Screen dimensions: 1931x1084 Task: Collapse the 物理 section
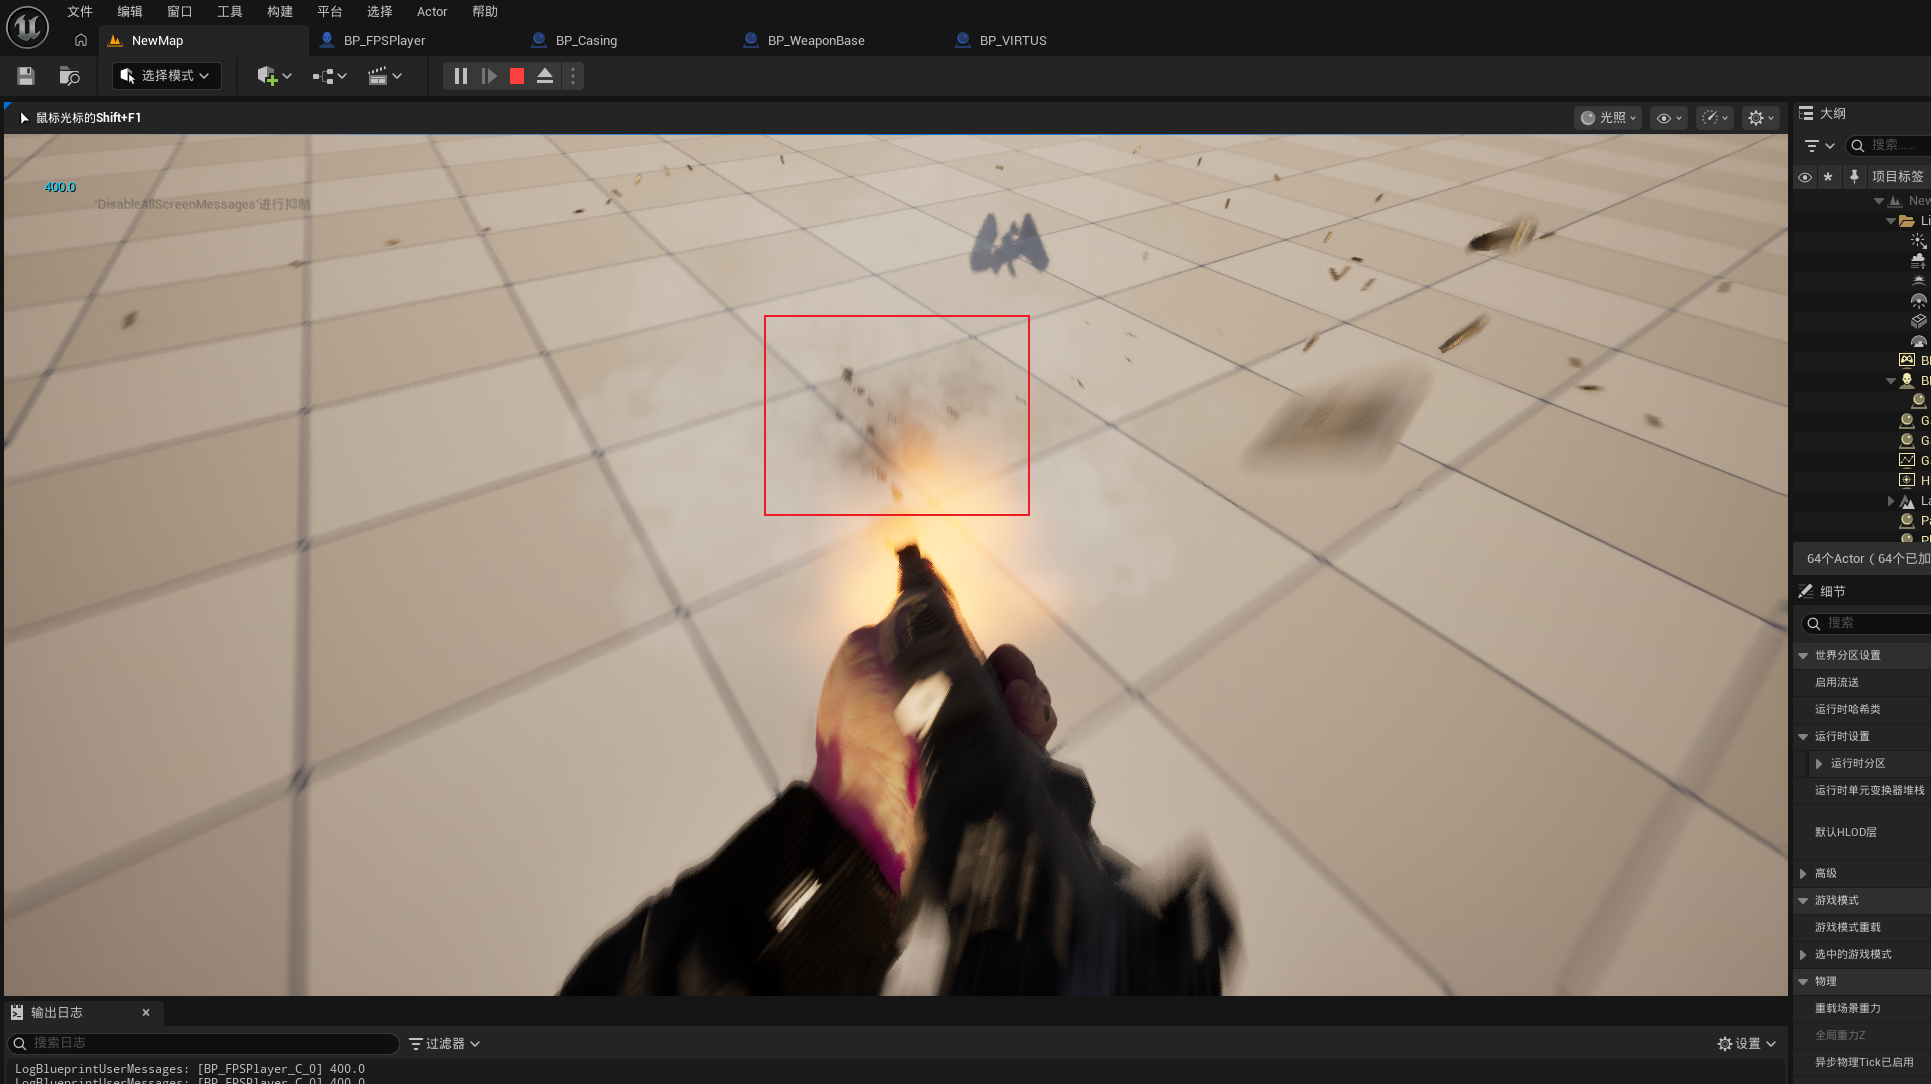click(1803, 982)
